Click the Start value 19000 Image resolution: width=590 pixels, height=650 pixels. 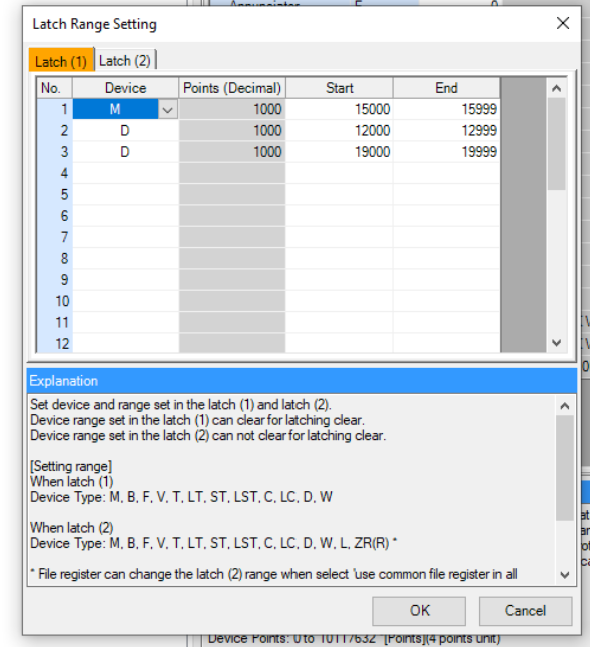339,152
